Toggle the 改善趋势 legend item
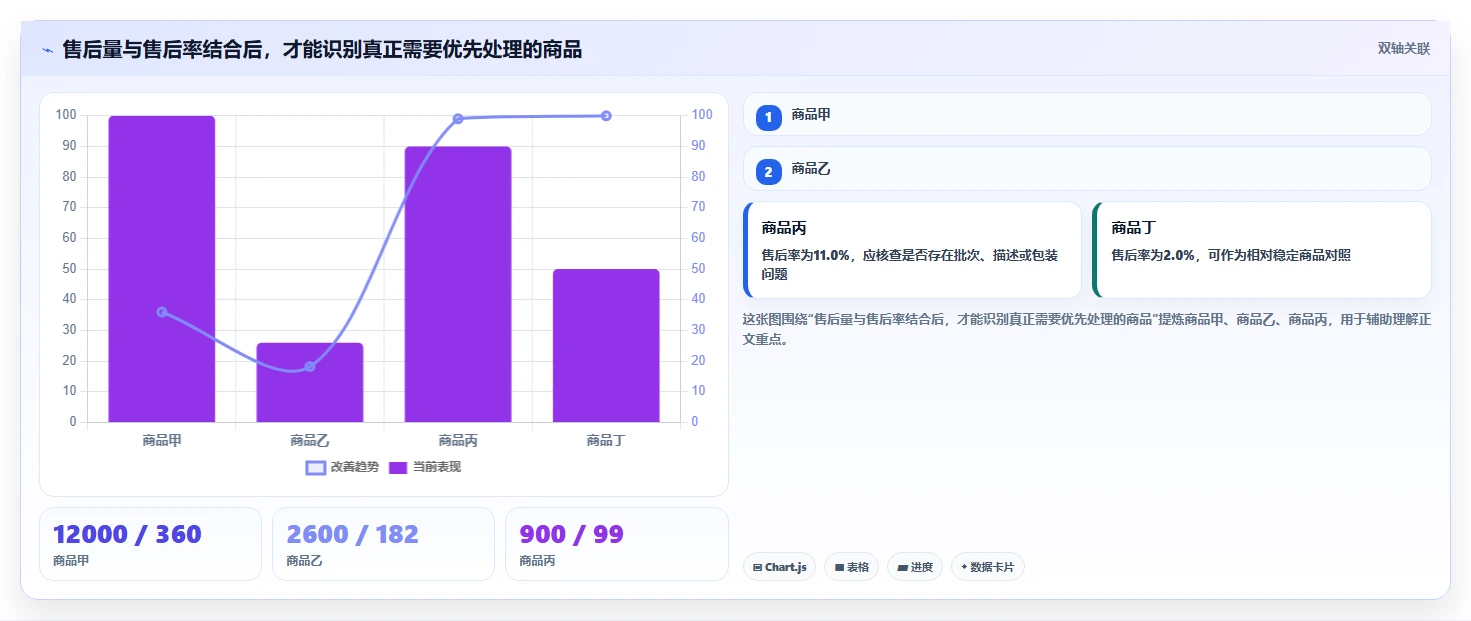The width and height of the screenshot is (1471, 621). point(342,467)
